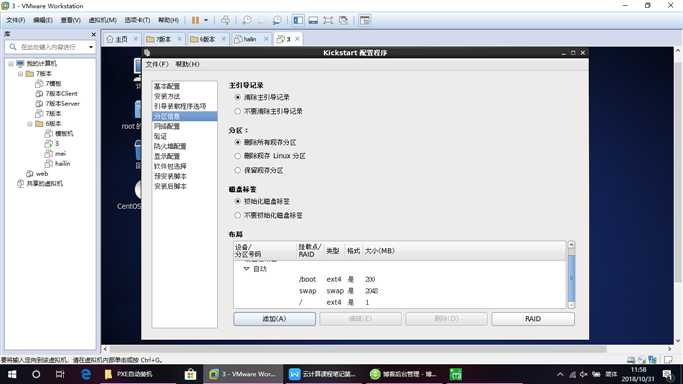Collapse 我的计算机 tree node
The width and height of the screenshot is (683, 384).
(11, 64)
